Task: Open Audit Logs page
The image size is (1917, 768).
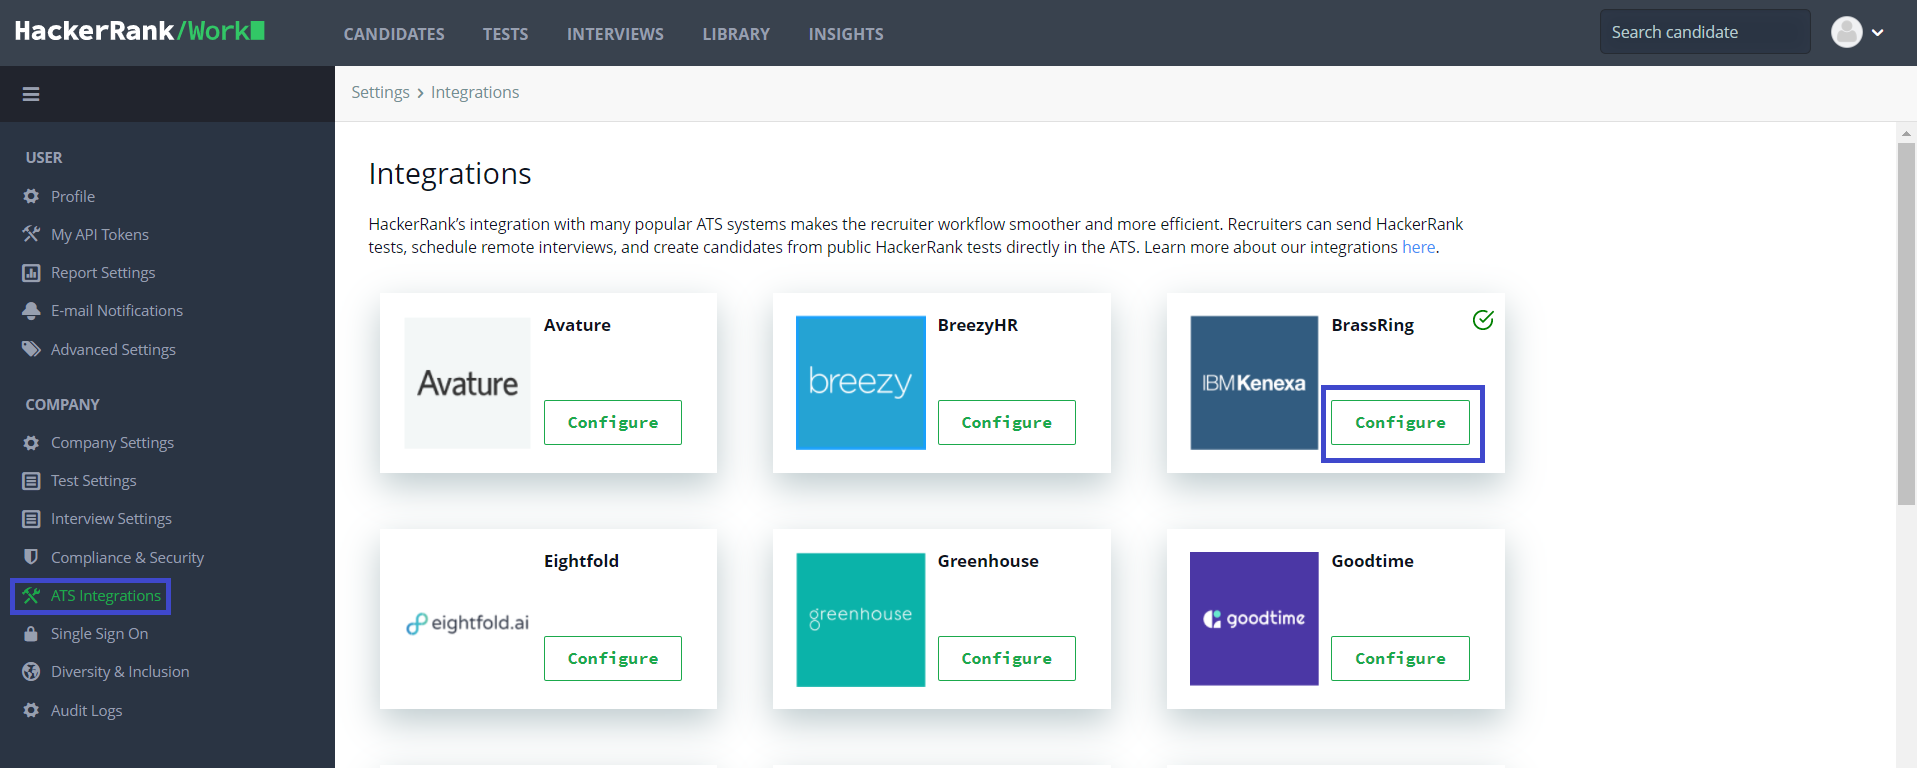Action: [x=87, y=711]
